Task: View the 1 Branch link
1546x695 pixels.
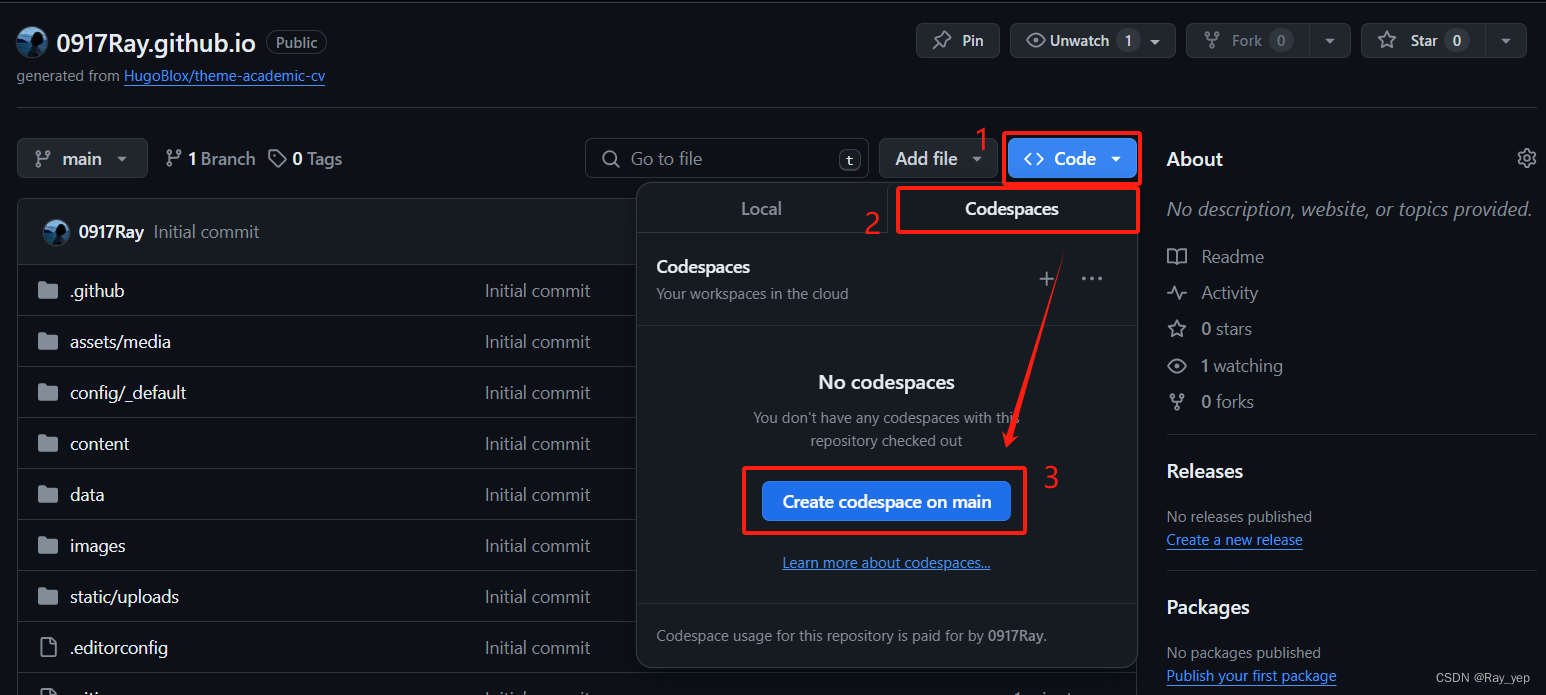Action: pos(210,159)
